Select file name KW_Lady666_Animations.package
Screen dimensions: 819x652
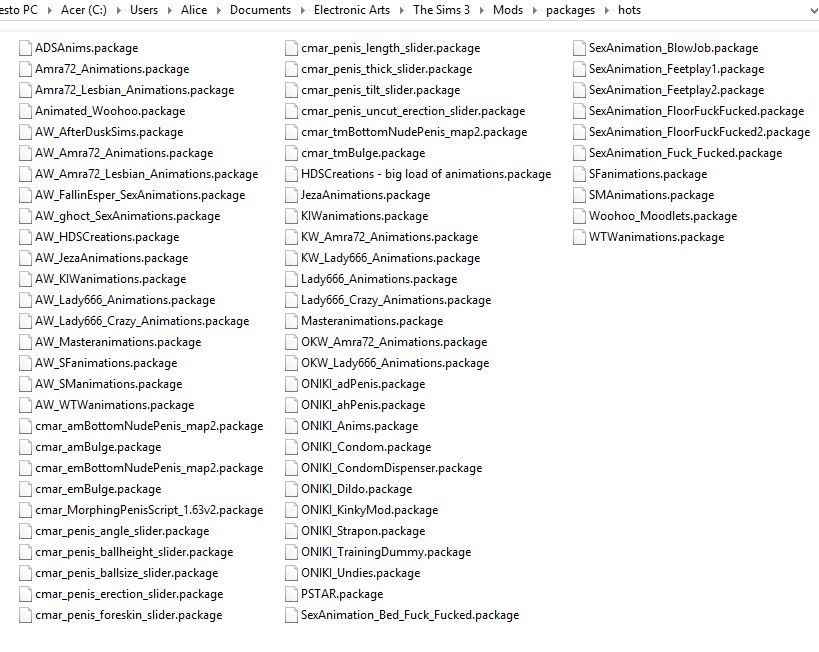click(390, 258)
